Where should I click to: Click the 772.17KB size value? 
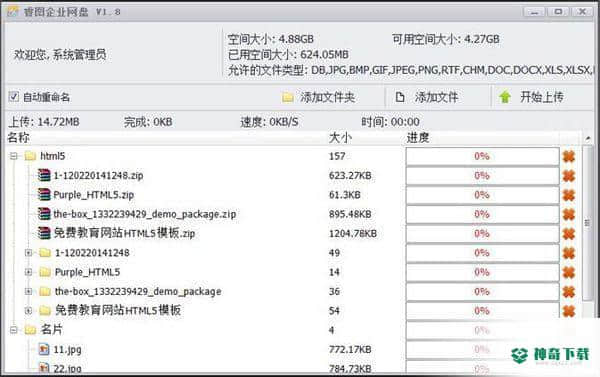(x=350, y=349)
